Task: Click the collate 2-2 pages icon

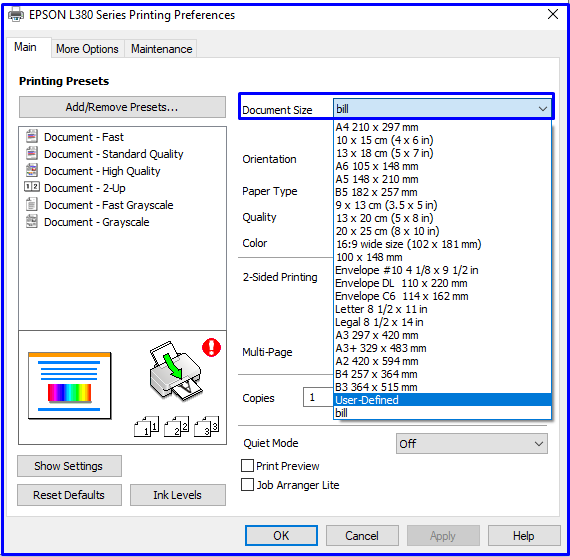Action: (x=177, y=426)
